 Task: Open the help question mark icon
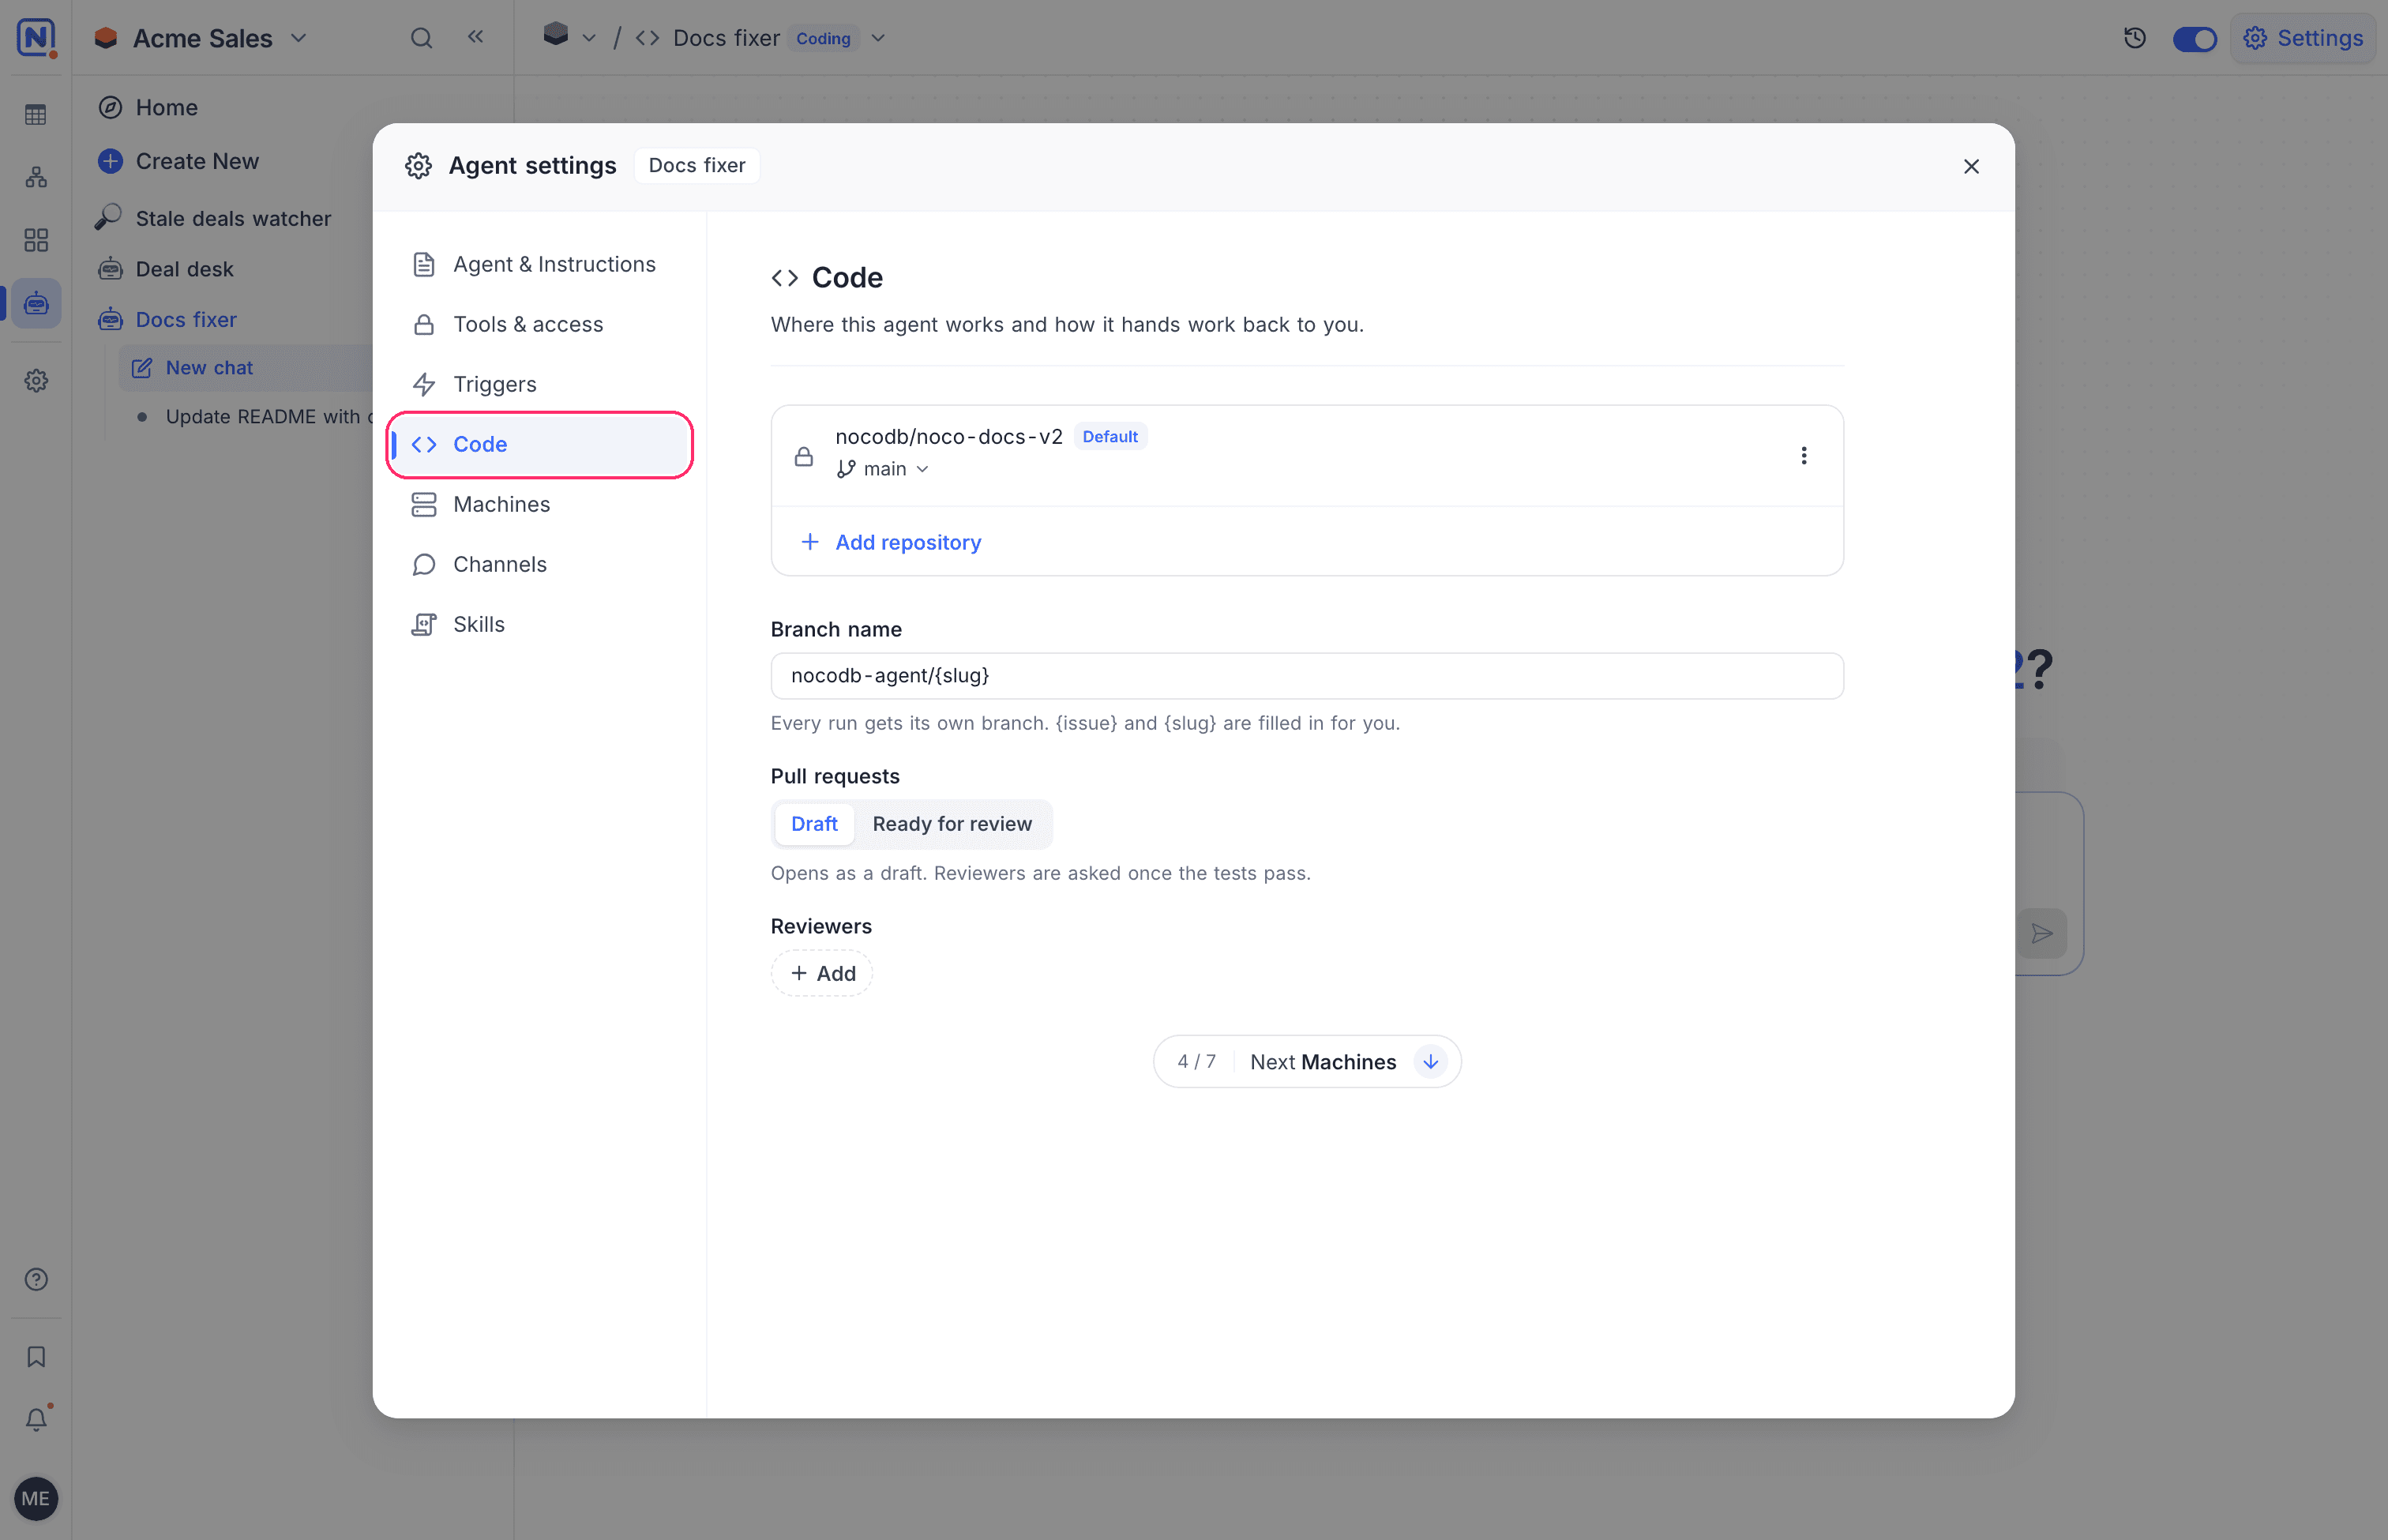36,1279
